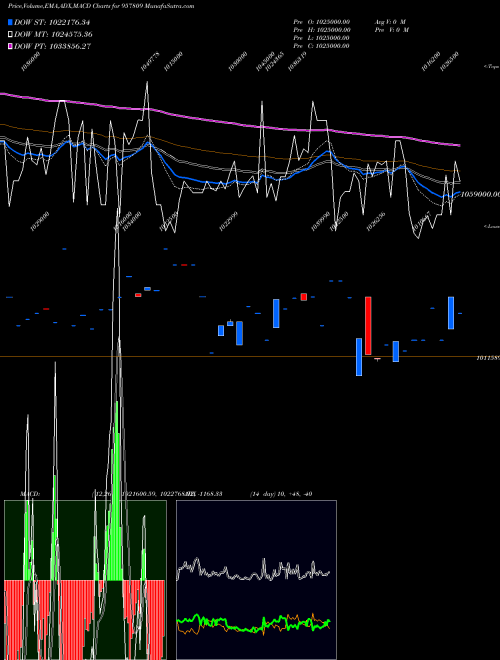Viewport: 500px width, 660px height.
Task: Click the magenta DOW PT legend swatch
Action: (x=11, y=46)
